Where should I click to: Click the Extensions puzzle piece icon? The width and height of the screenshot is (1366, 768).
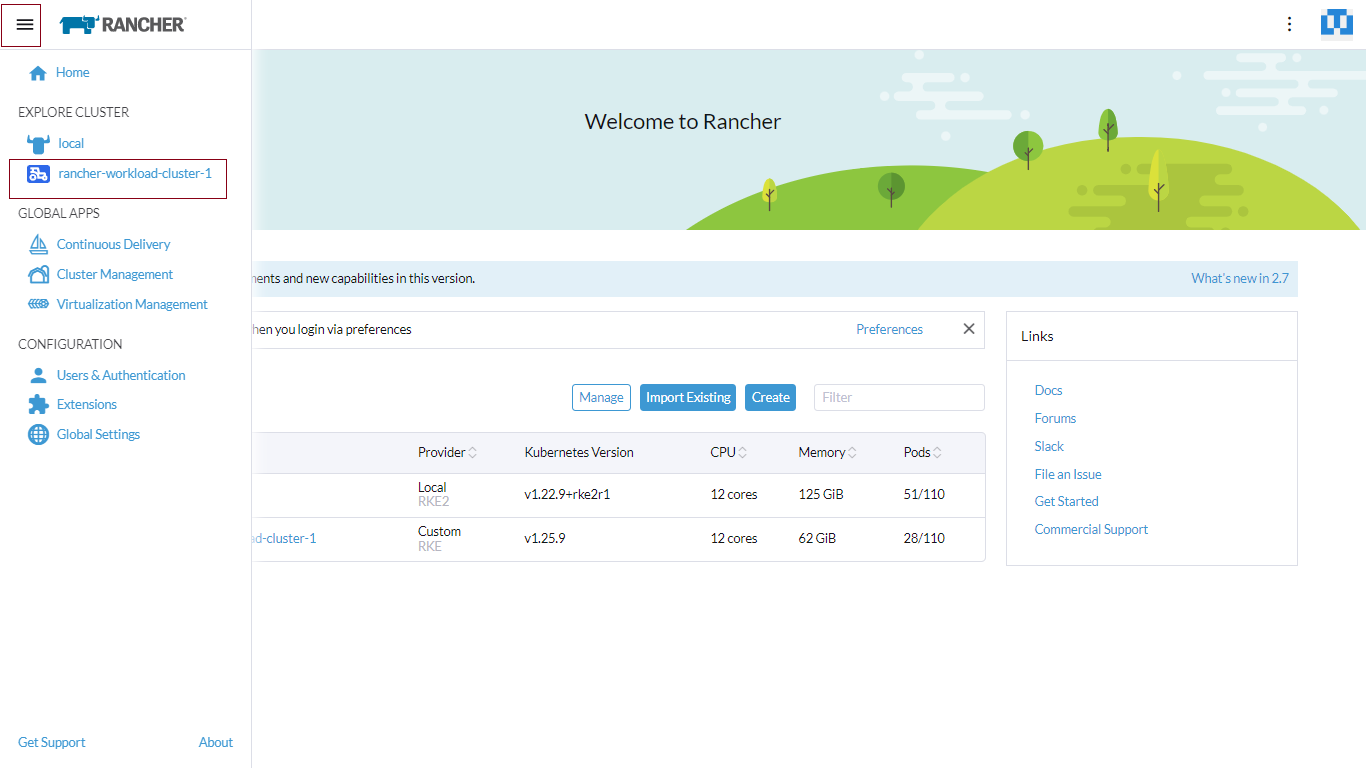38,404
